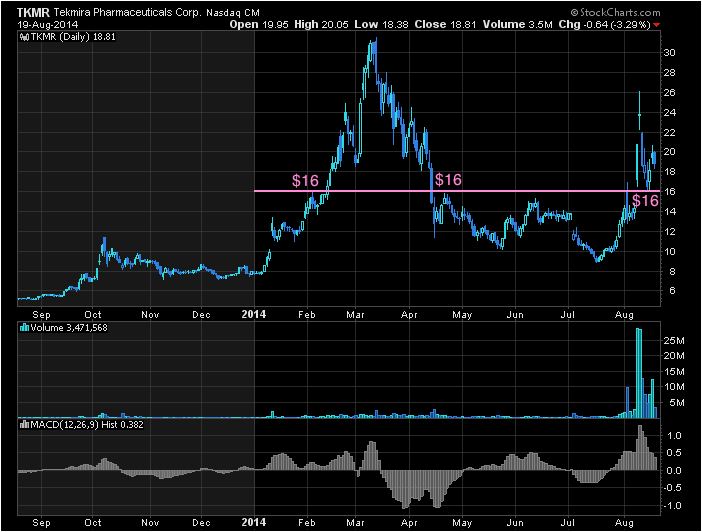This screenshot has width=702, height=532.
Task: Click the red down-arrow change indicator
Action: point(656,25)
